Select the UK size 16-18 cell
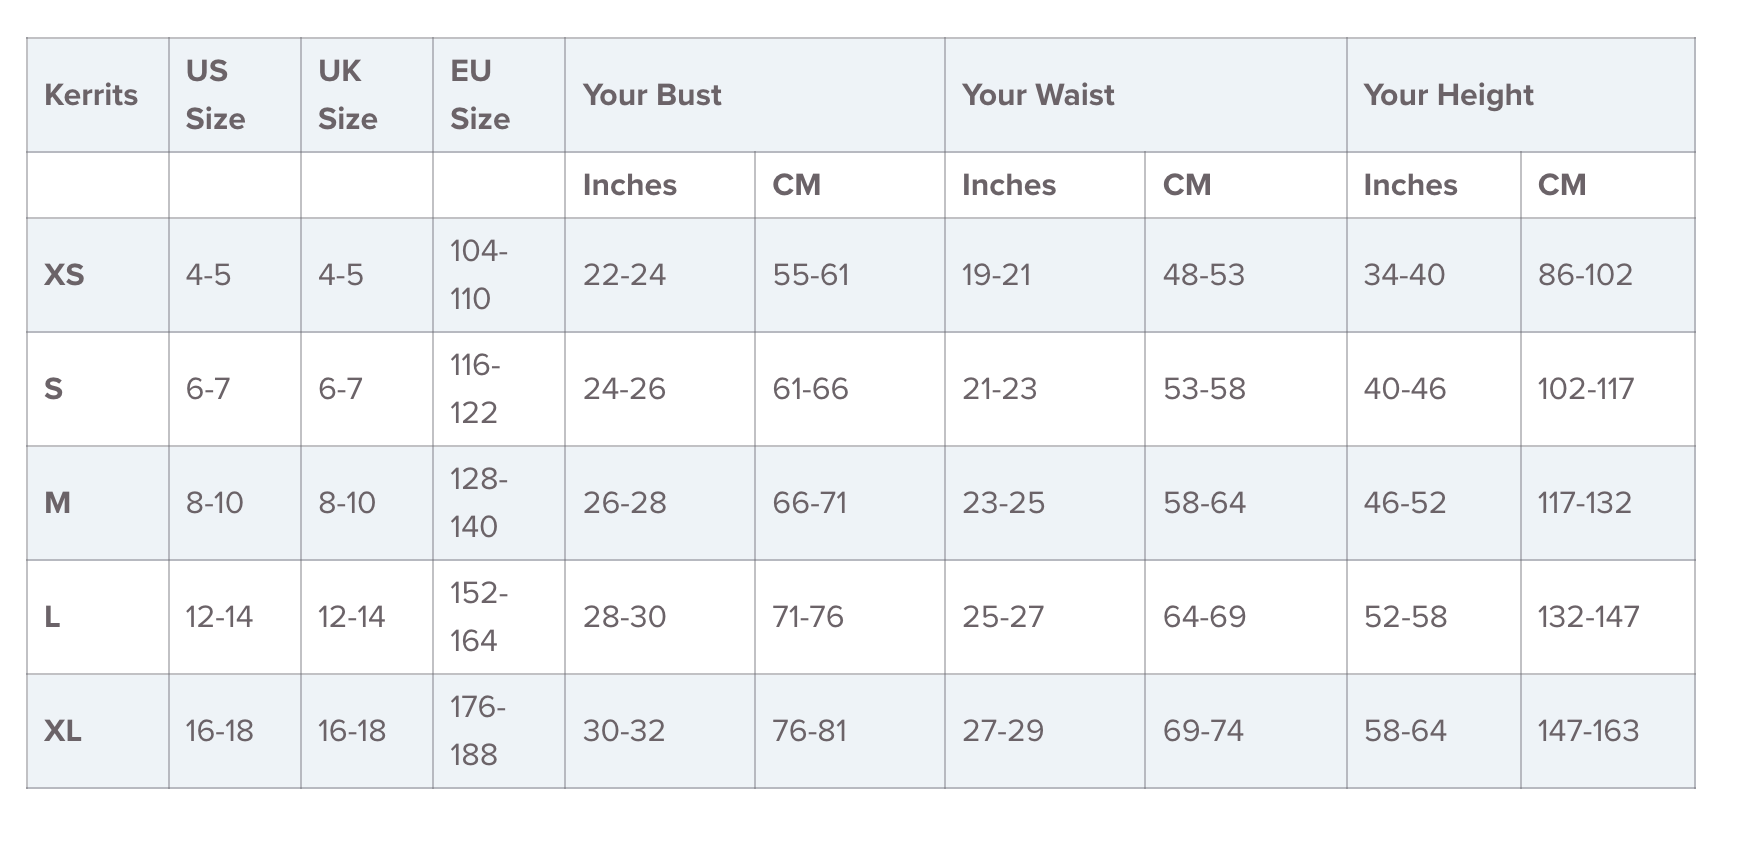 (x=351, y=731)
